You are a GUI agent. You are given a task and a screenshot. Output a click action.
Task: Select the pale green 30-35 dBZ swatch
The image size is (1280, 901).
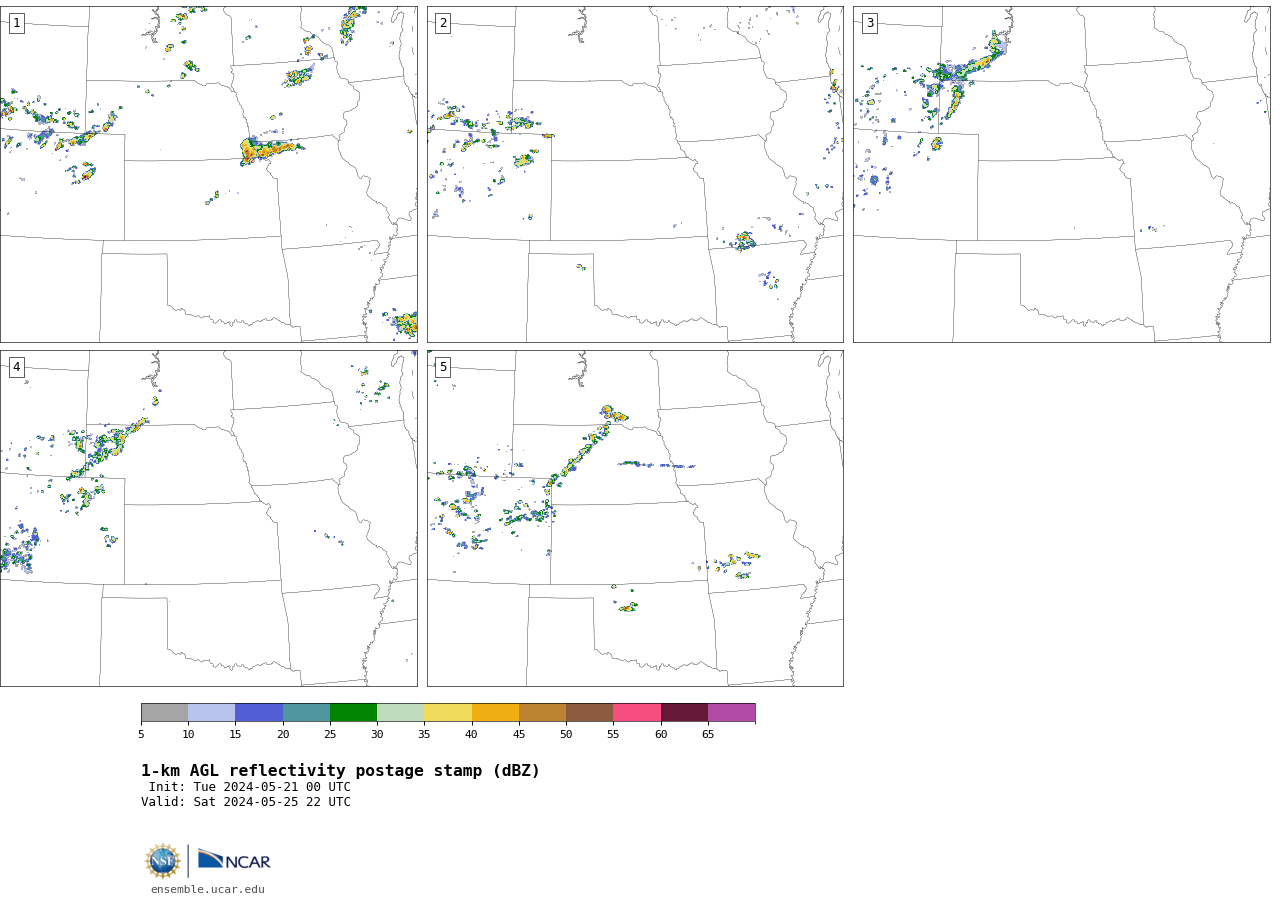400,713
